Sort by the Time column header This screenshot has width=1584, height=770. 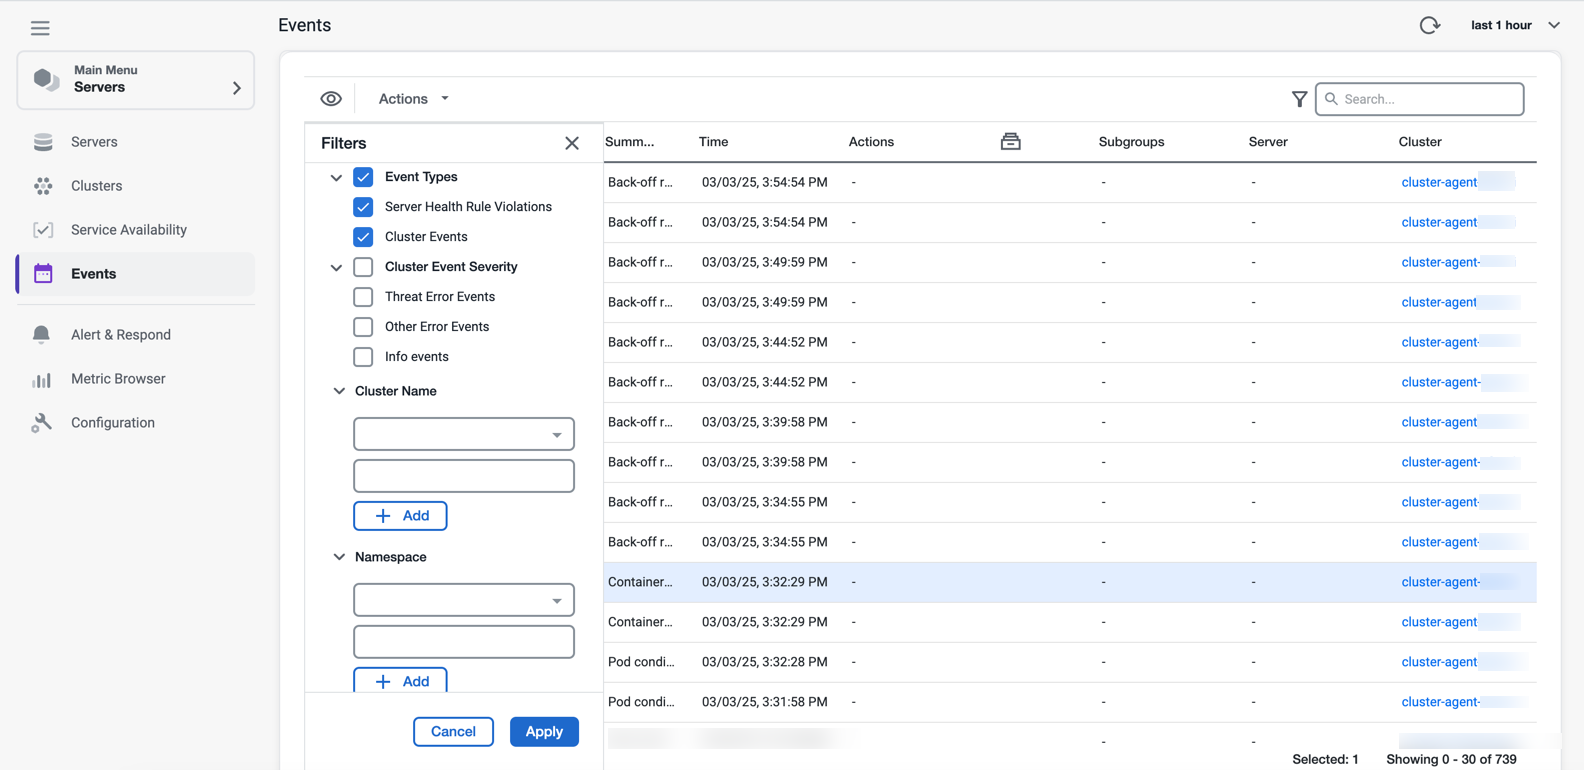click(713, 142)
